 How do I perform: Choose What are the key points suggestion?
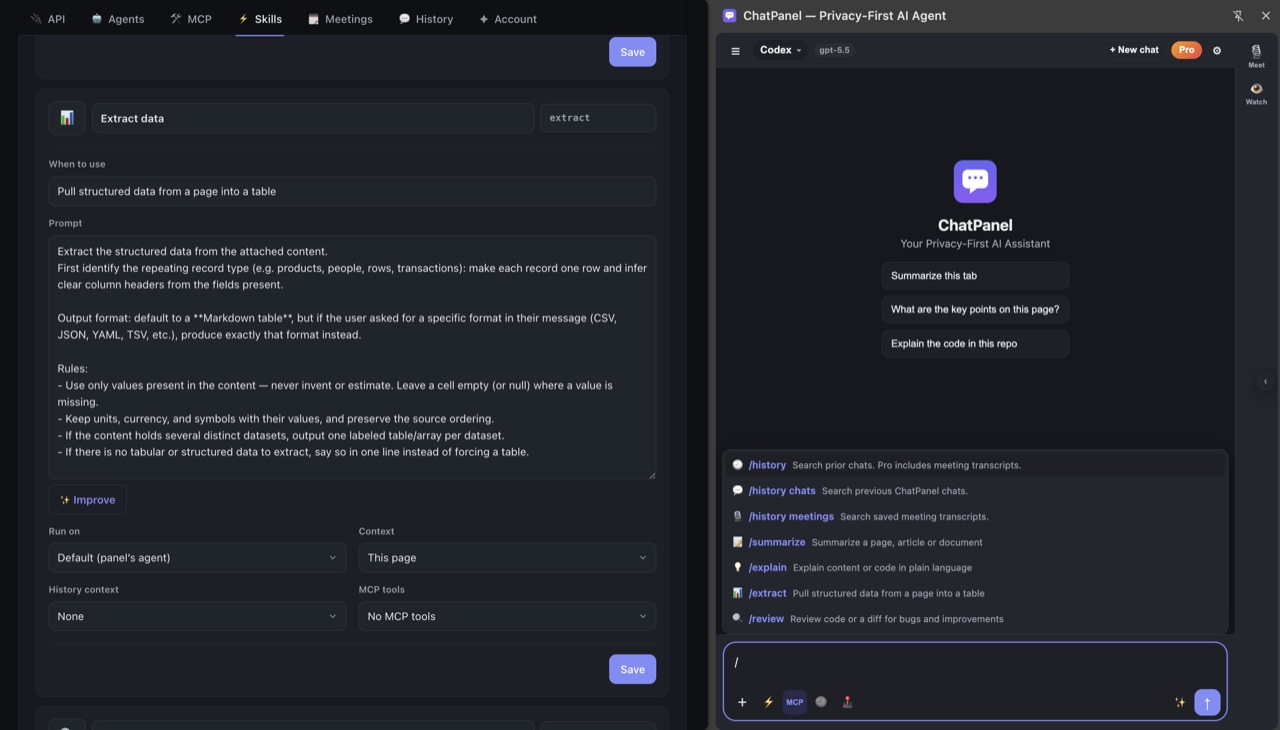975,310
